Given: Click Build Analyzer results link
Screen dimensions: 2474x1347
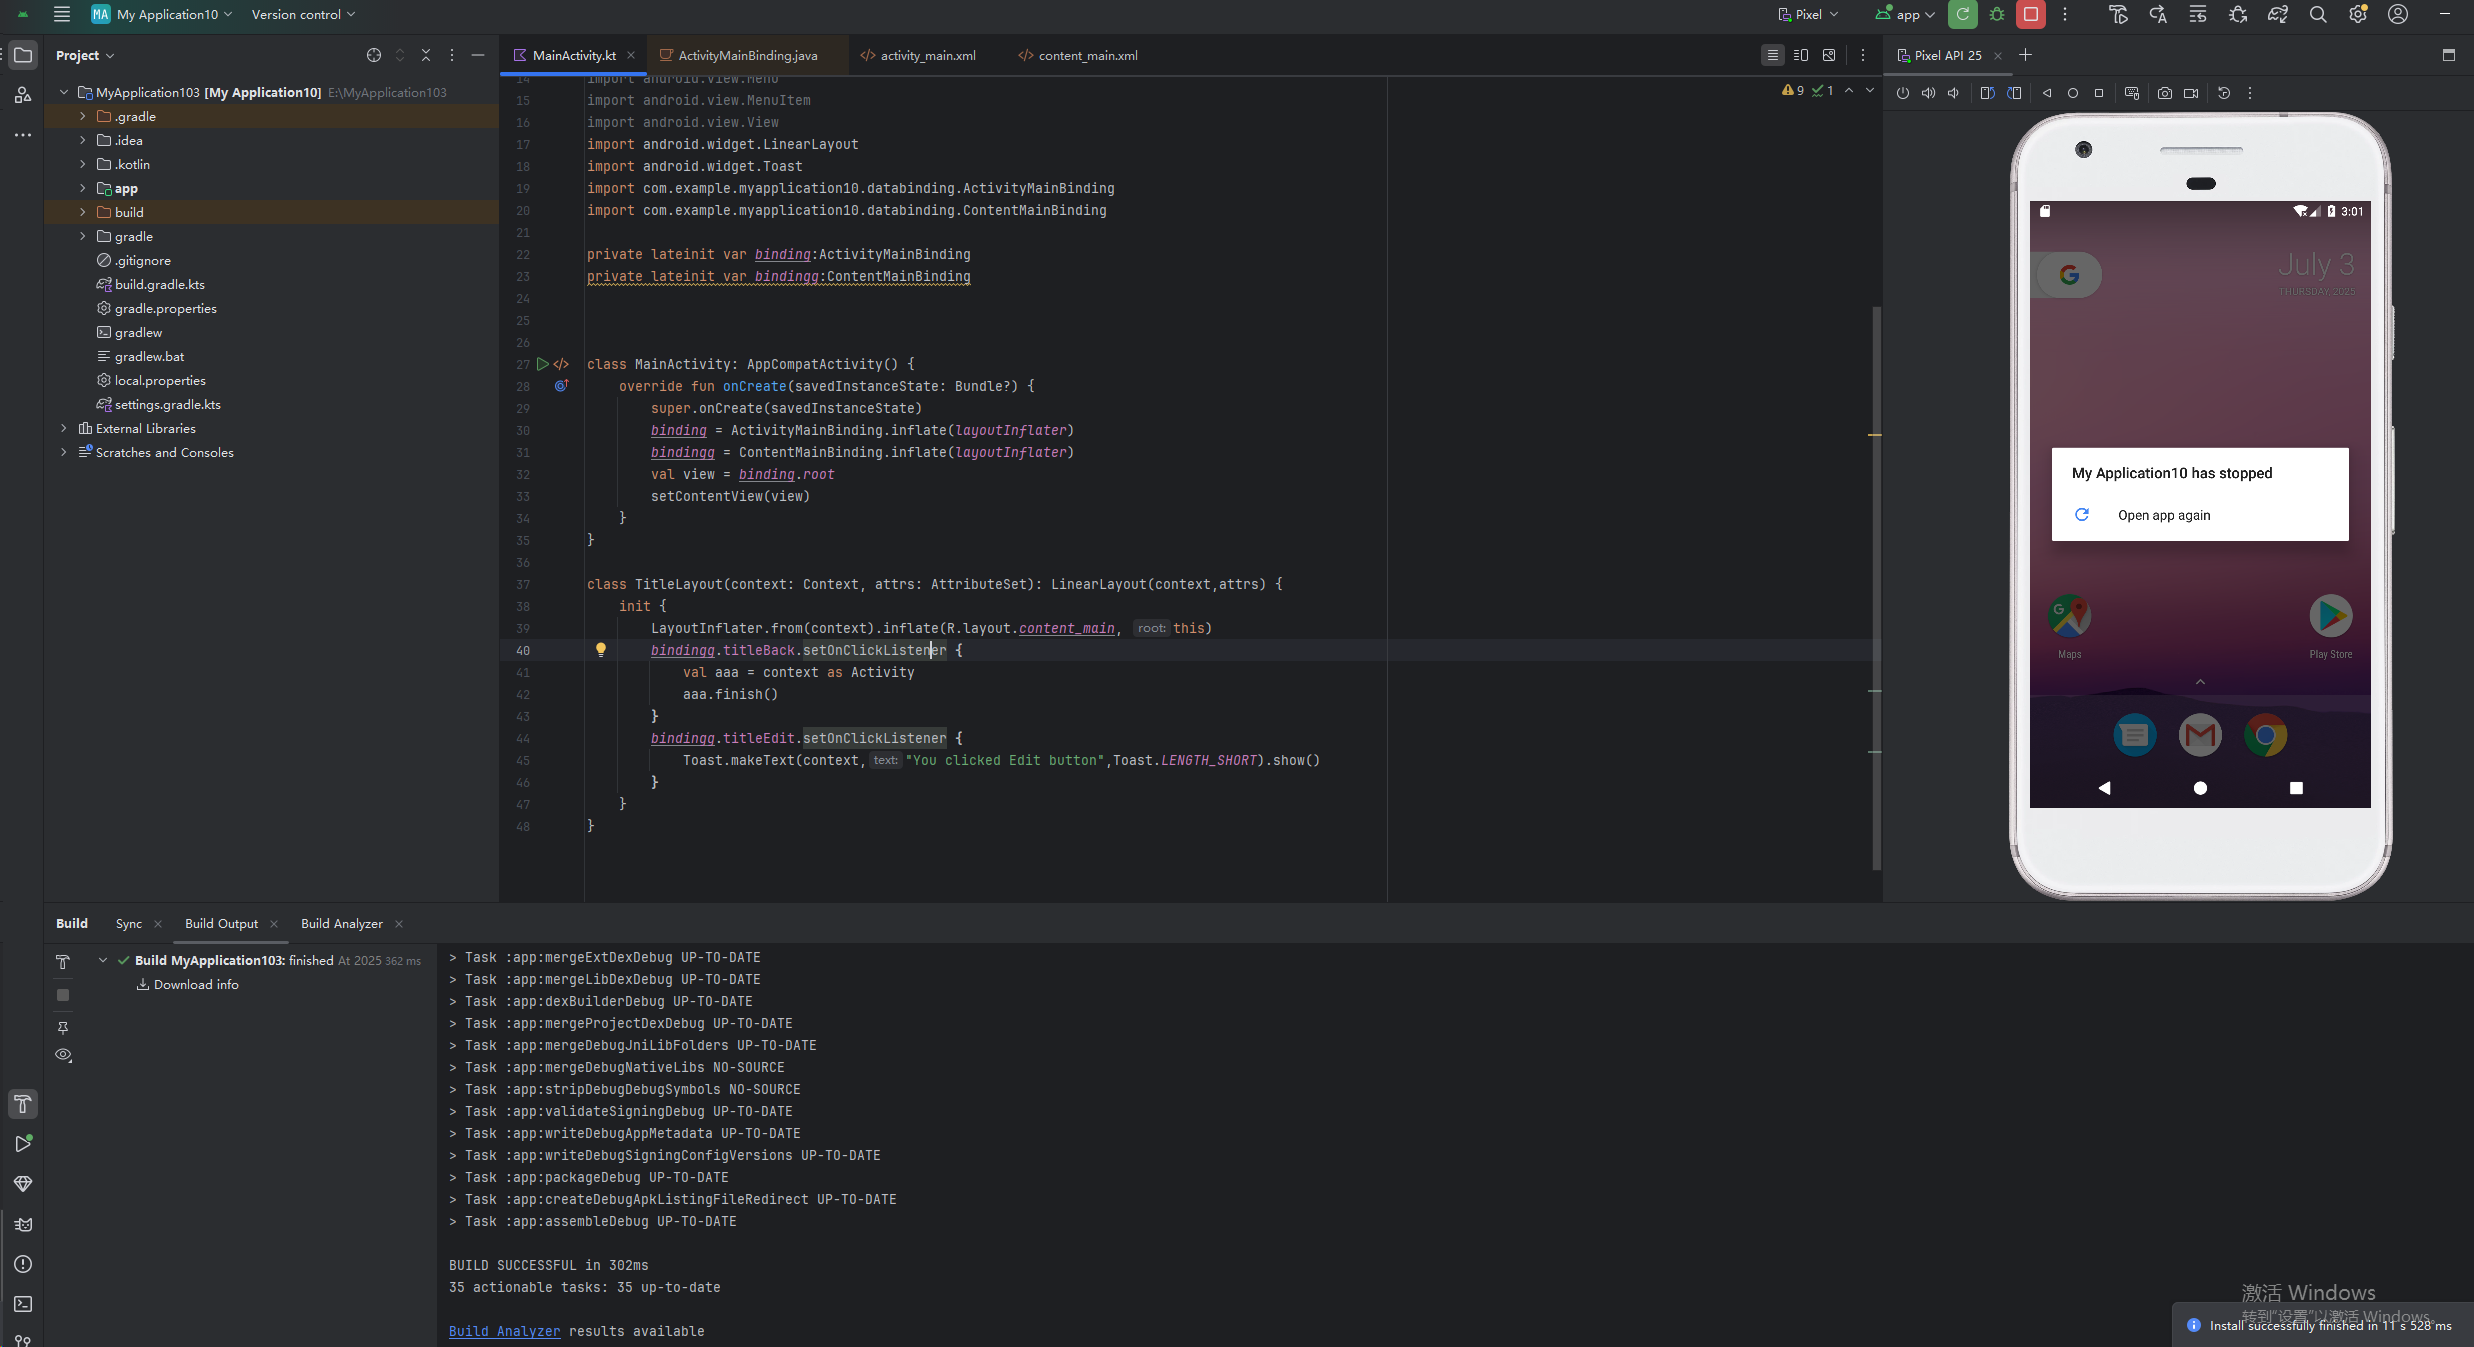Looking at the screenshot, I should [x=504, y=1331].
